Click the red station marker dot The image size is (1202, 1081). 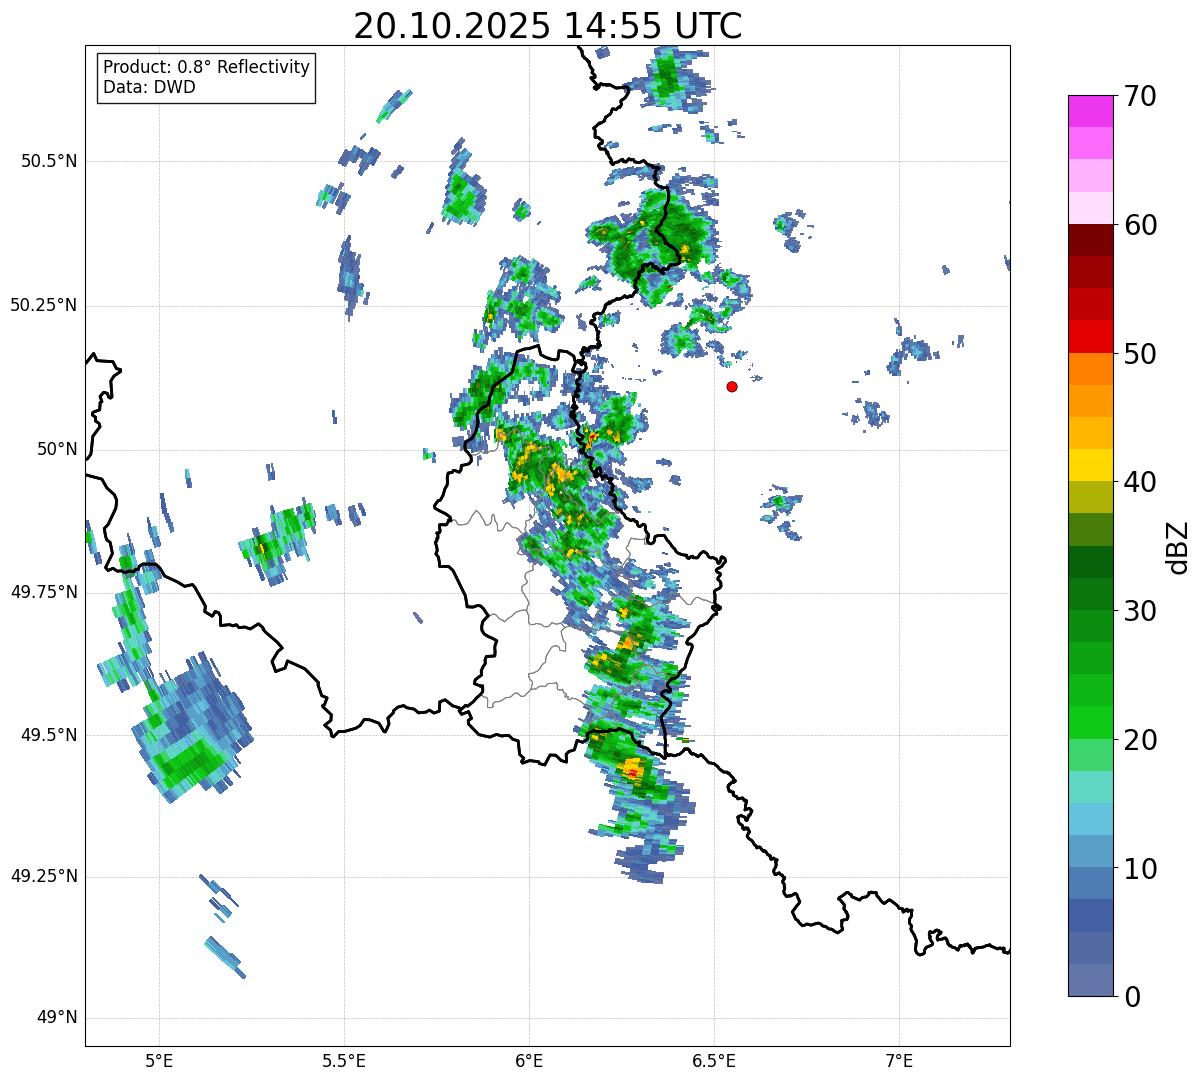pos(732,386)
